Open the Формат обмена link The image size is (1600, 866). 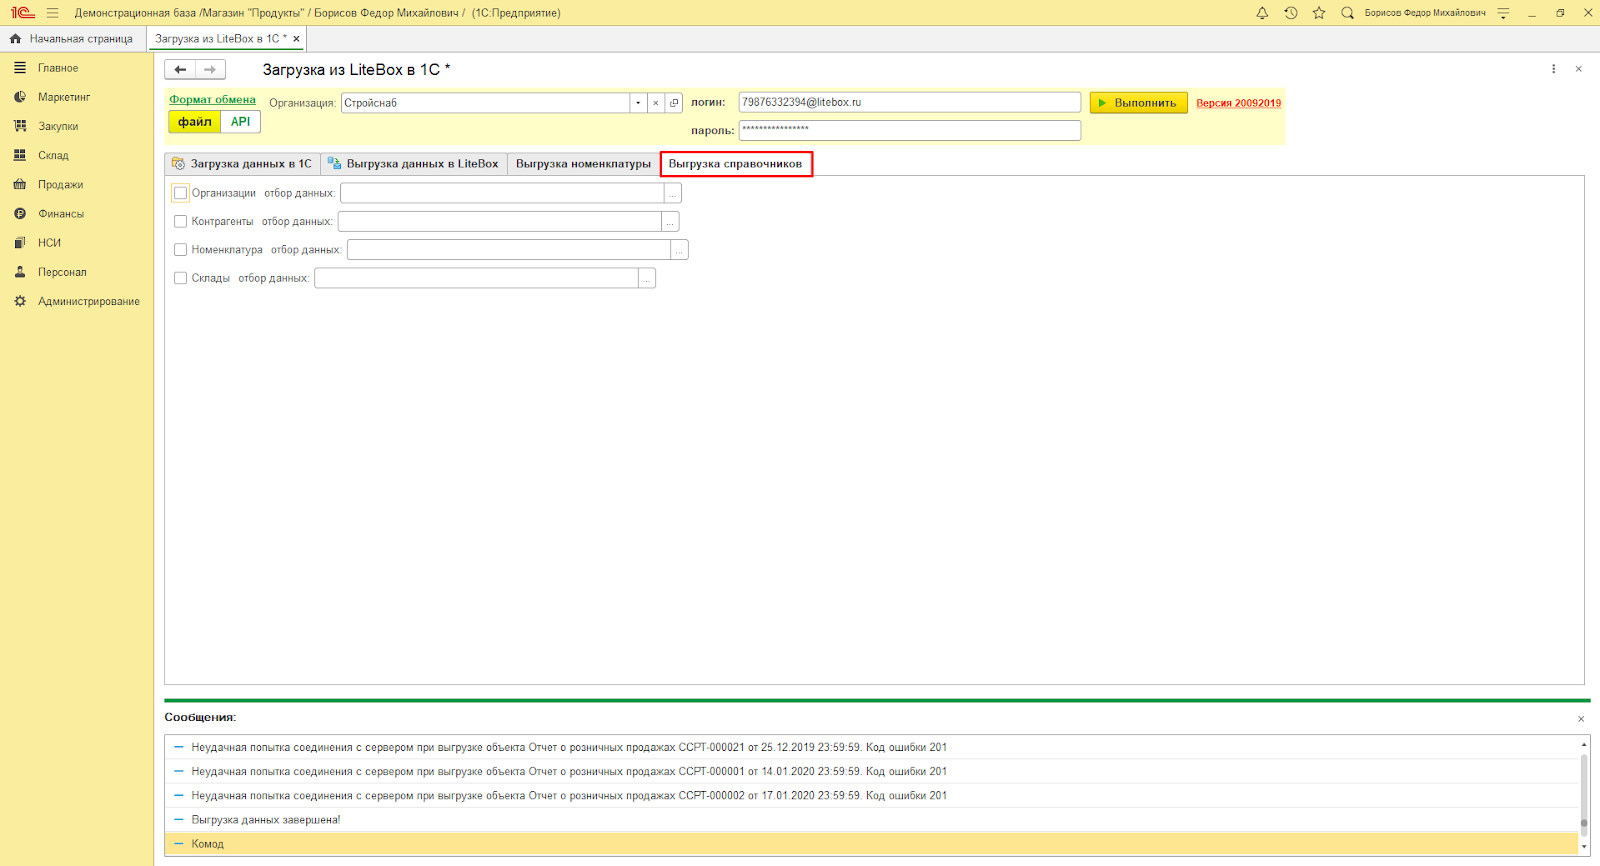(x=212, y=100)
